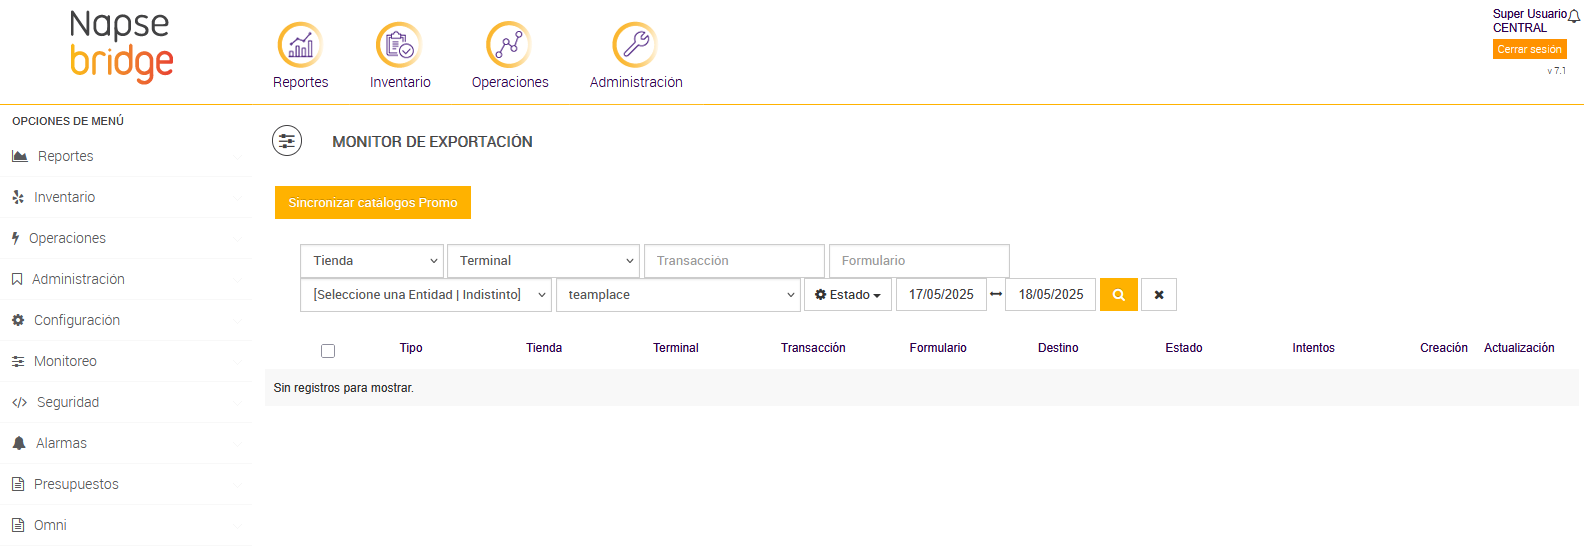
Task: Expand the Reportes sidebar menu
Action: coord(126,156)
